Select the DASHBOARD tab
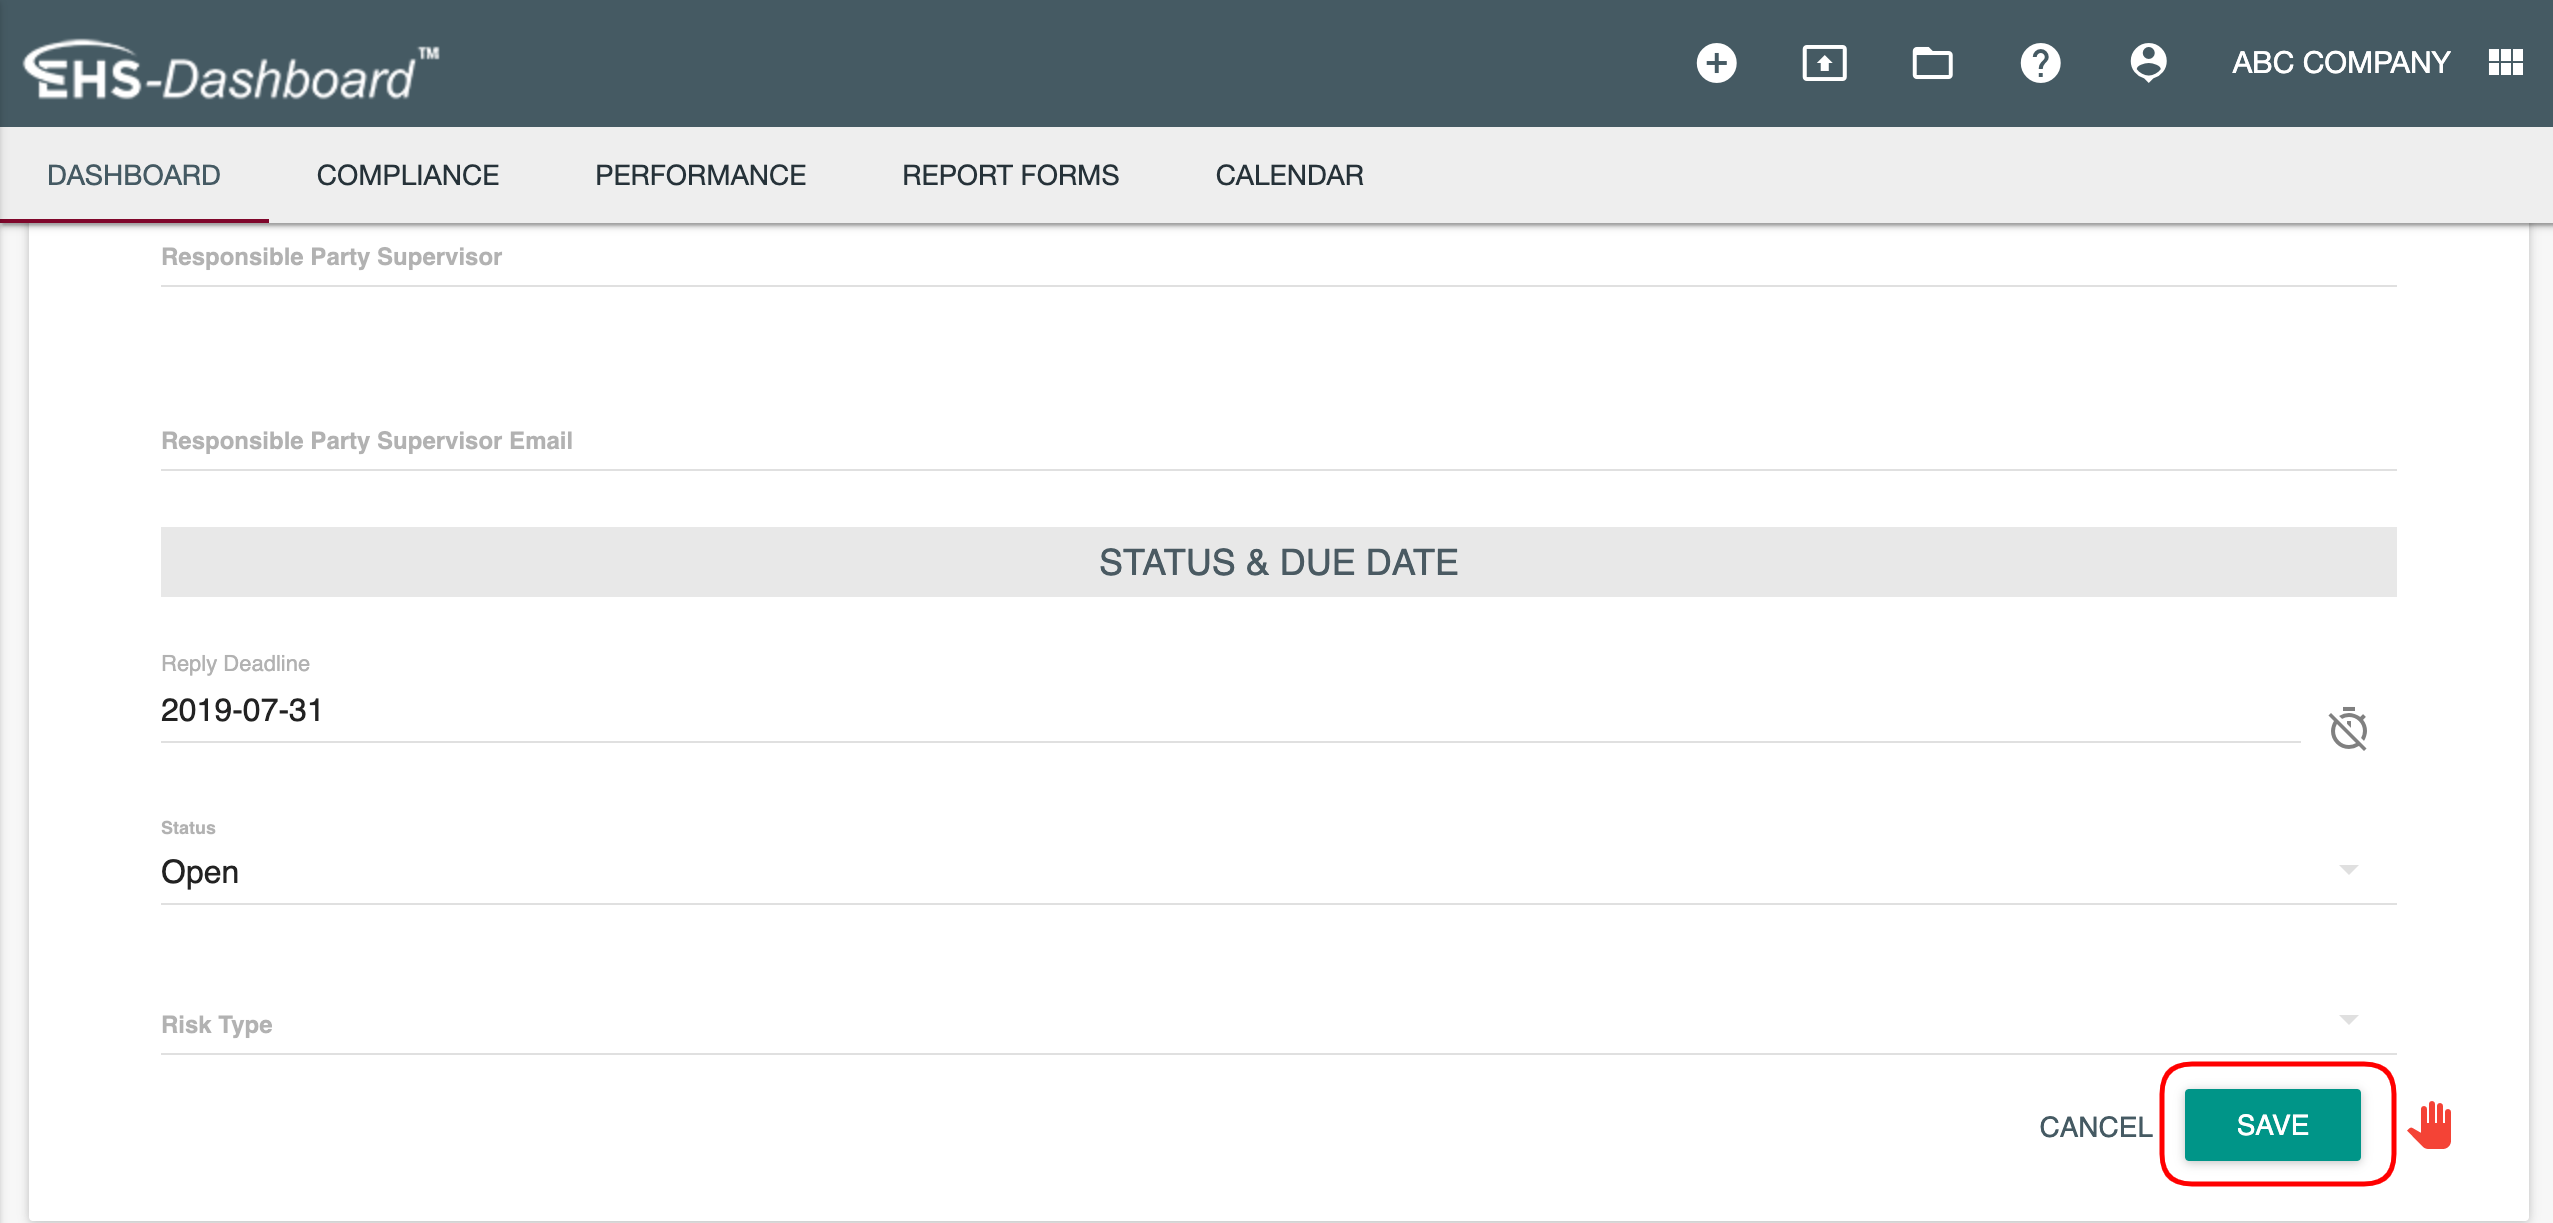The width and height of the screenshot is (2553, 1223). (133, 175)
